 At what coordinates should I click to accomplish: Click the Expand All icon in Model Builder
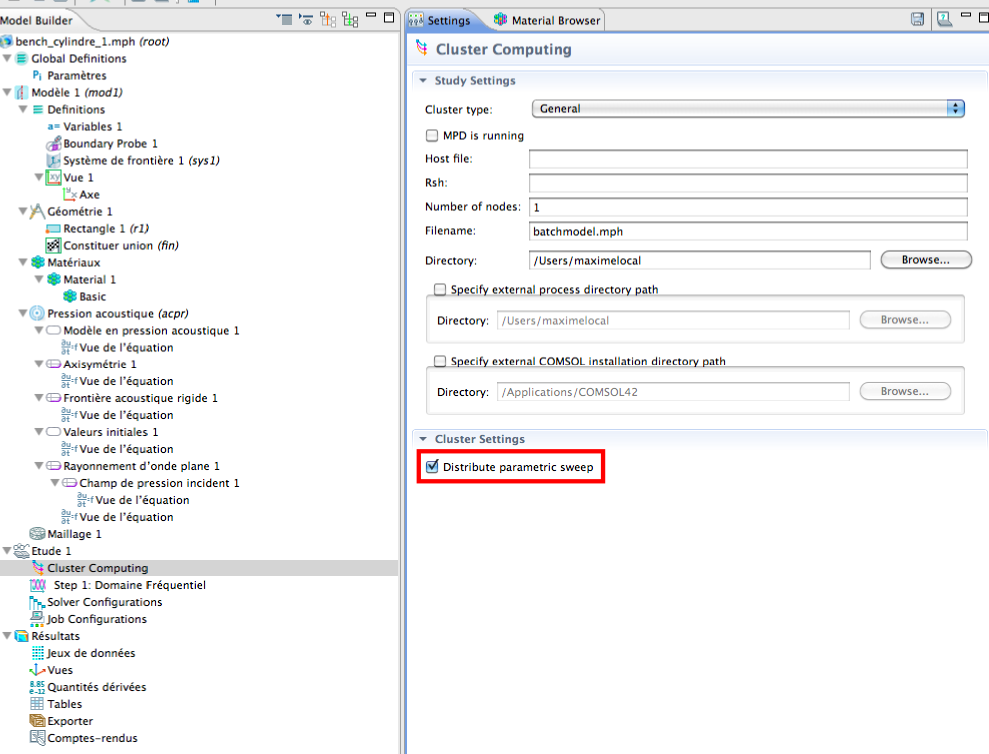(x=350, y=19)
